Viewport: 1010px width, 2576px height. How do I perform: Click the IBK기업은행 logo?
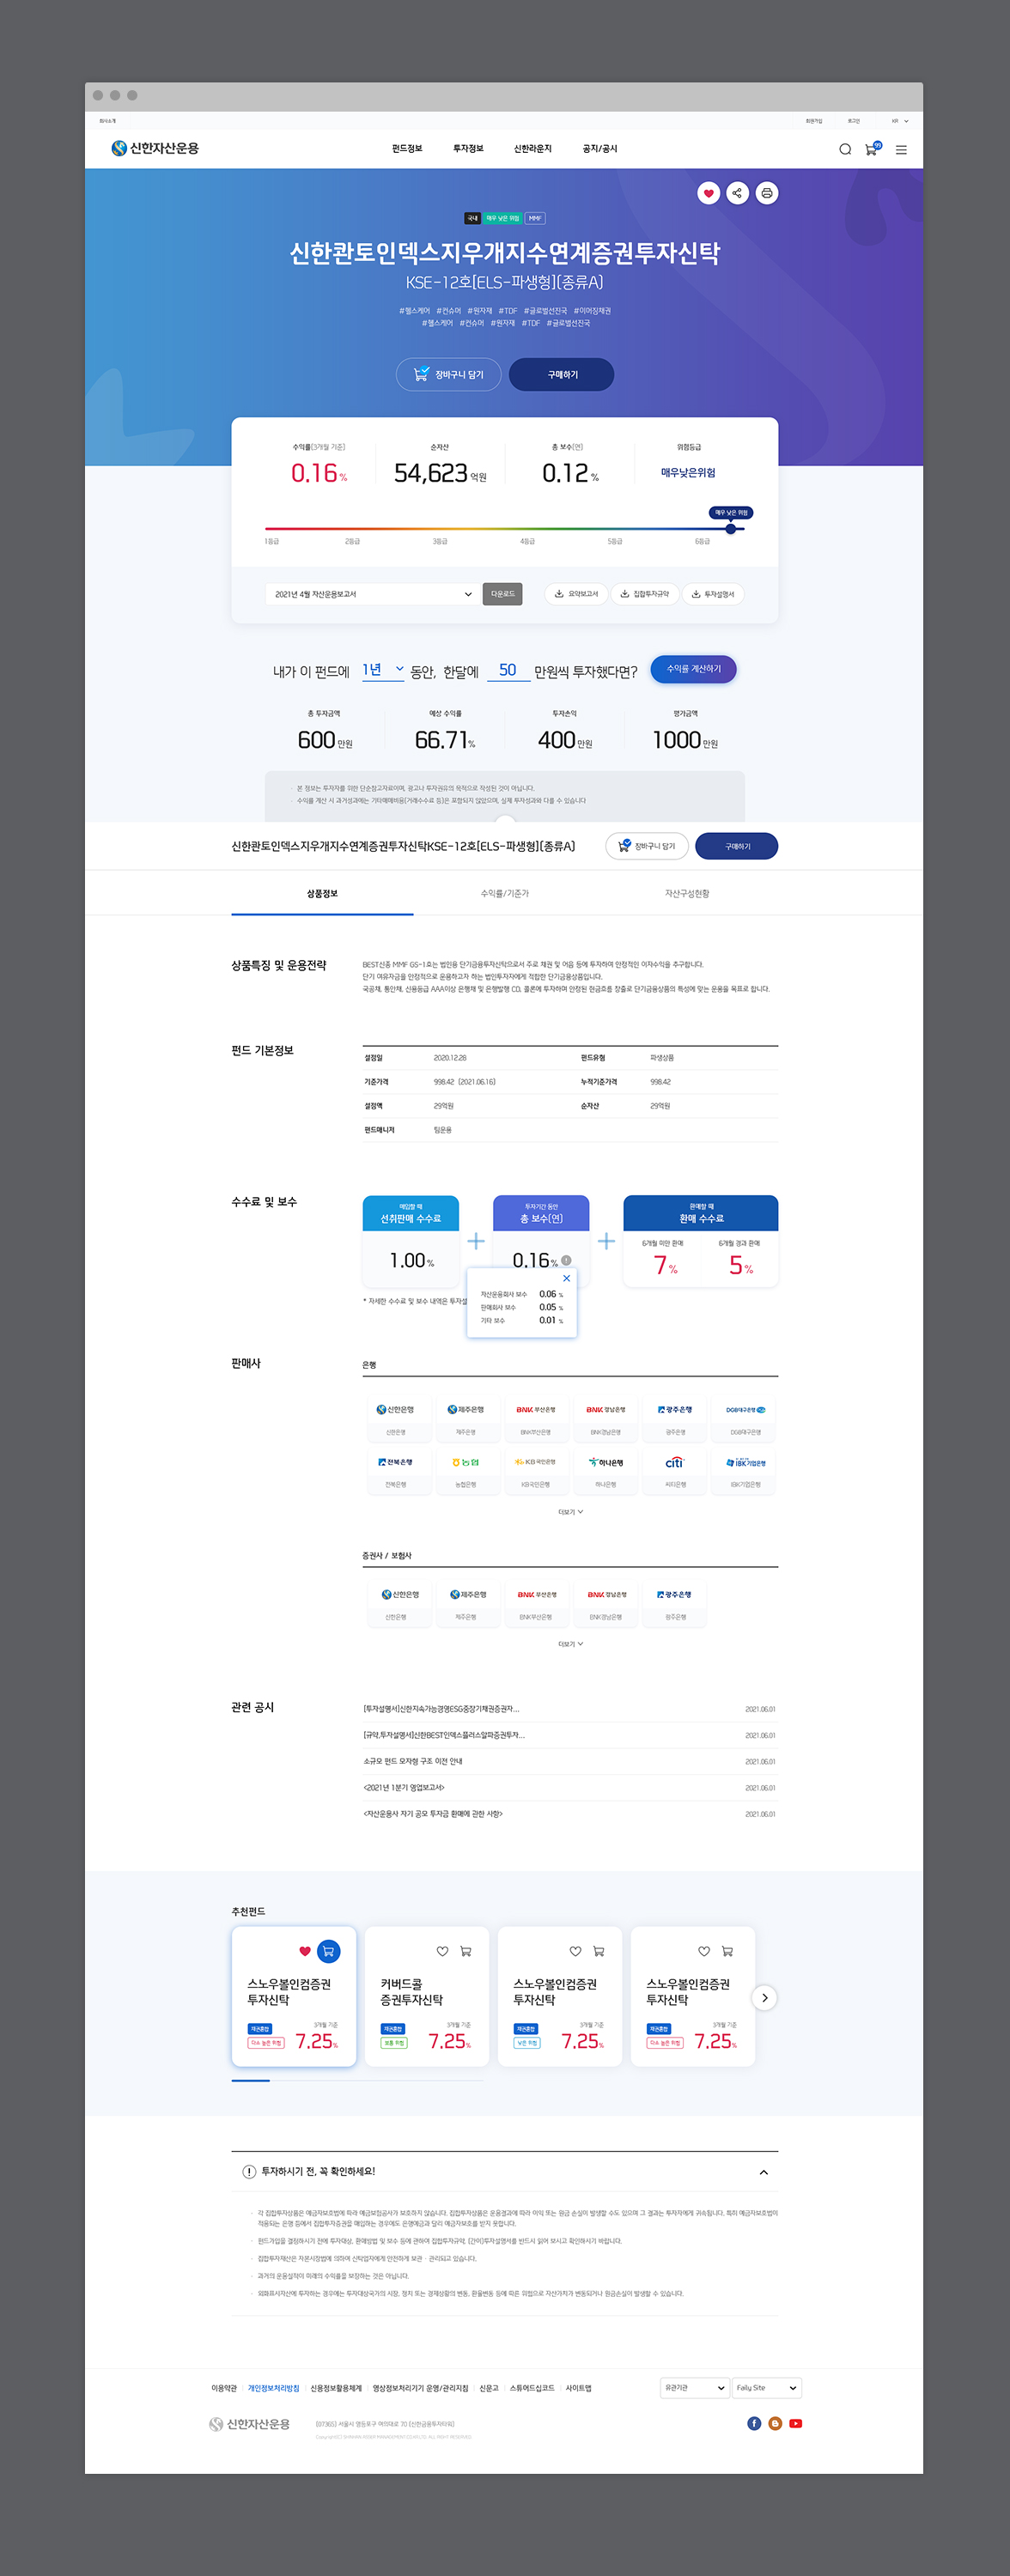click(x=746, y=1462)
